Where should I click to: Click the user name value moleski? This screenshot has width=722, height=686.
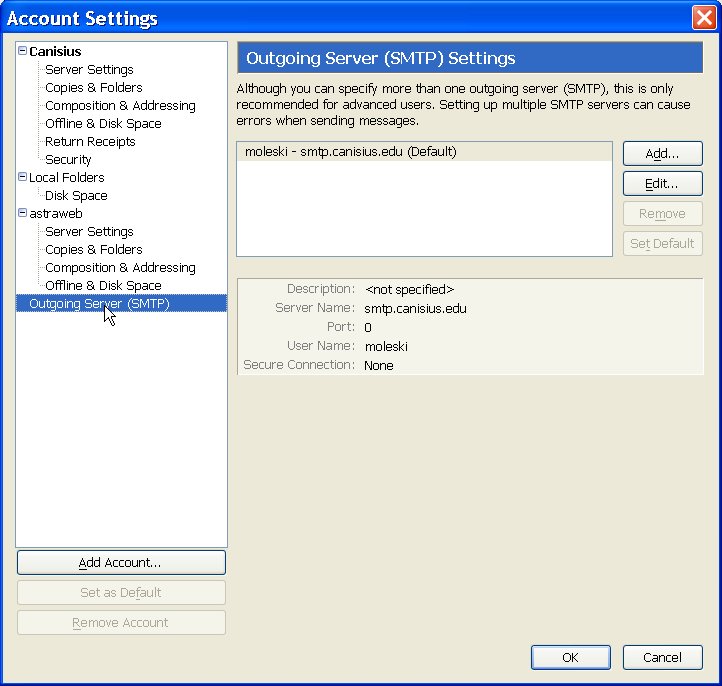coord(386,346)
